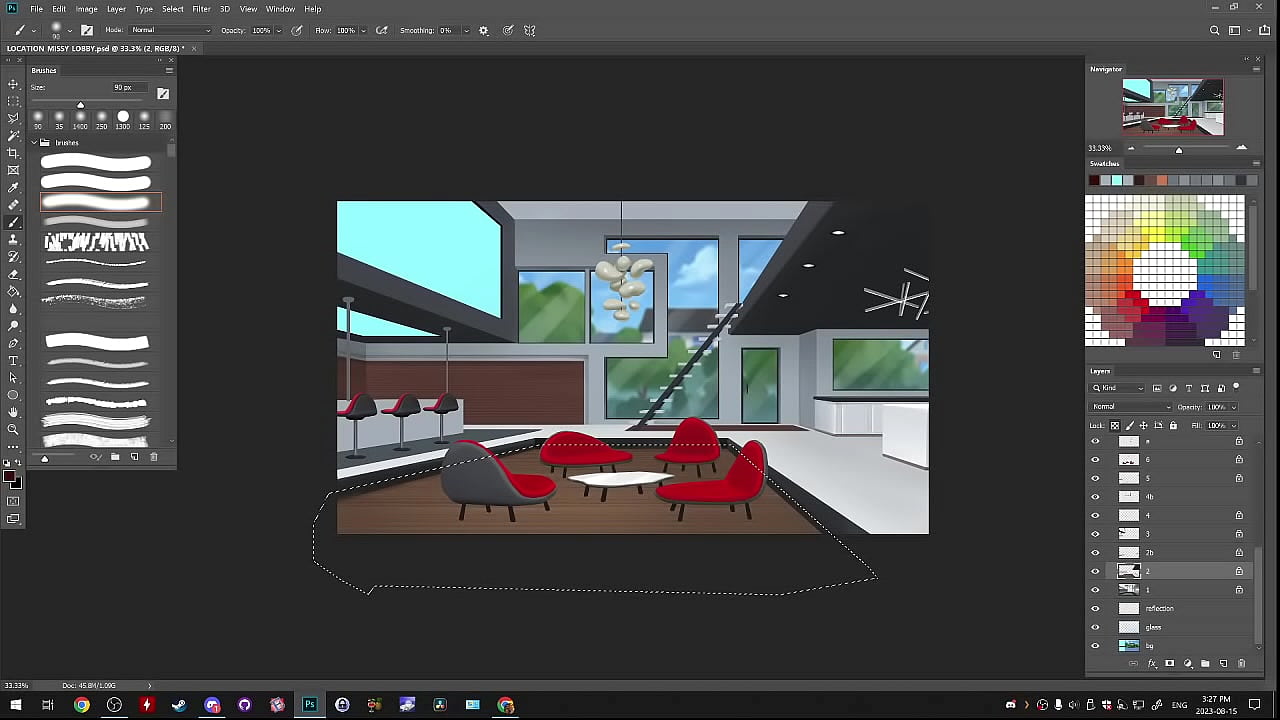
Task: Click the Navigator preview thumbnail
Action: point(1172,107)
